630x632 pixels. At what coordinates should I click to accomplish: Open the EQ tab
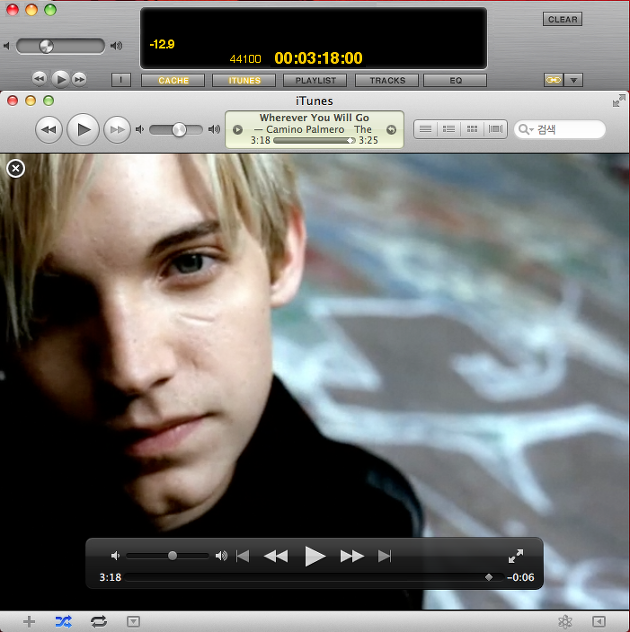point(455,80)
